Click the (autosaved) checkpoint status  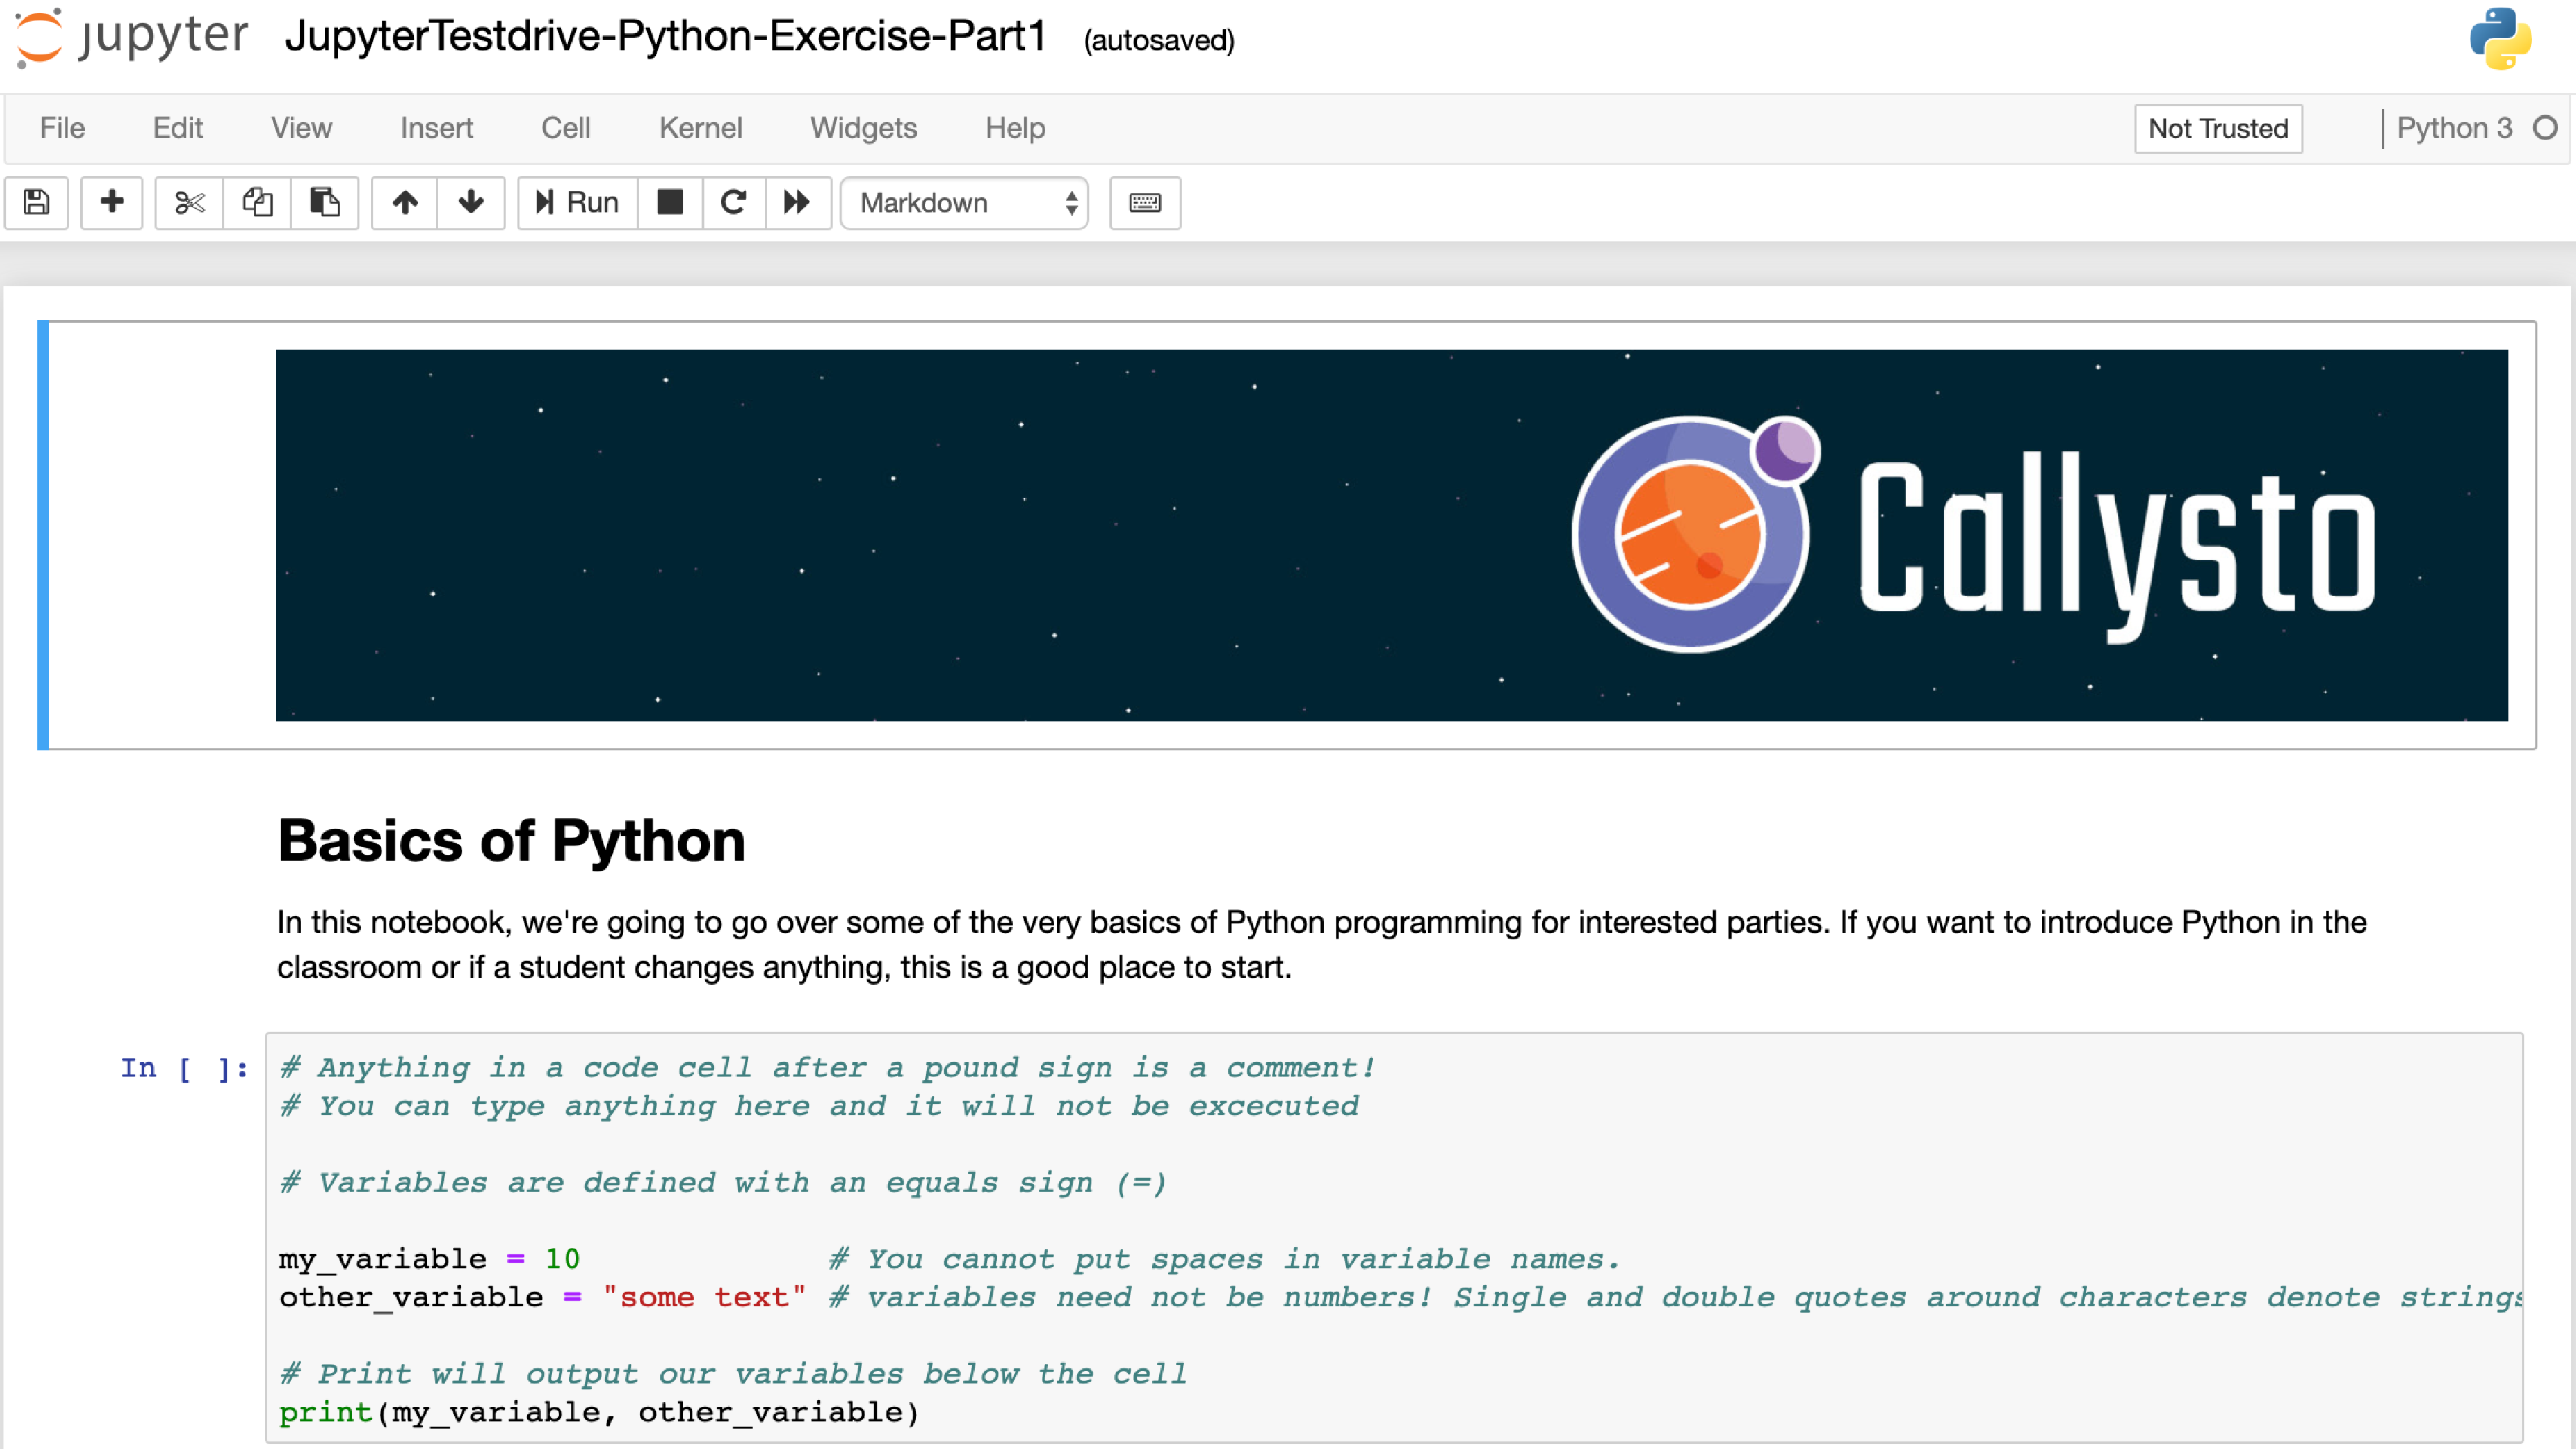[1159, 40]
